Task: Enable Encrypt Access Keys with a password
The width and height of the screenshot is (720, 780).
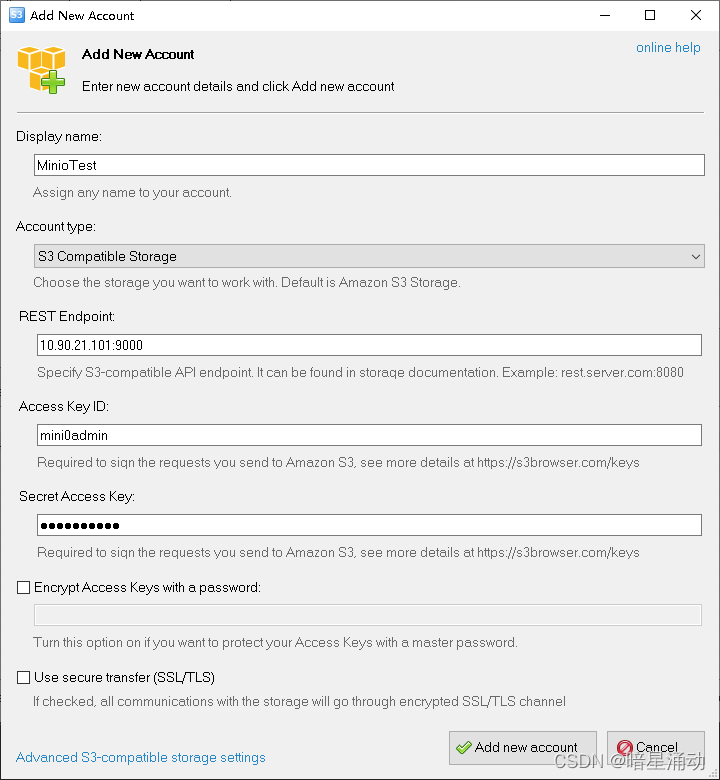Action: point(23,587)
